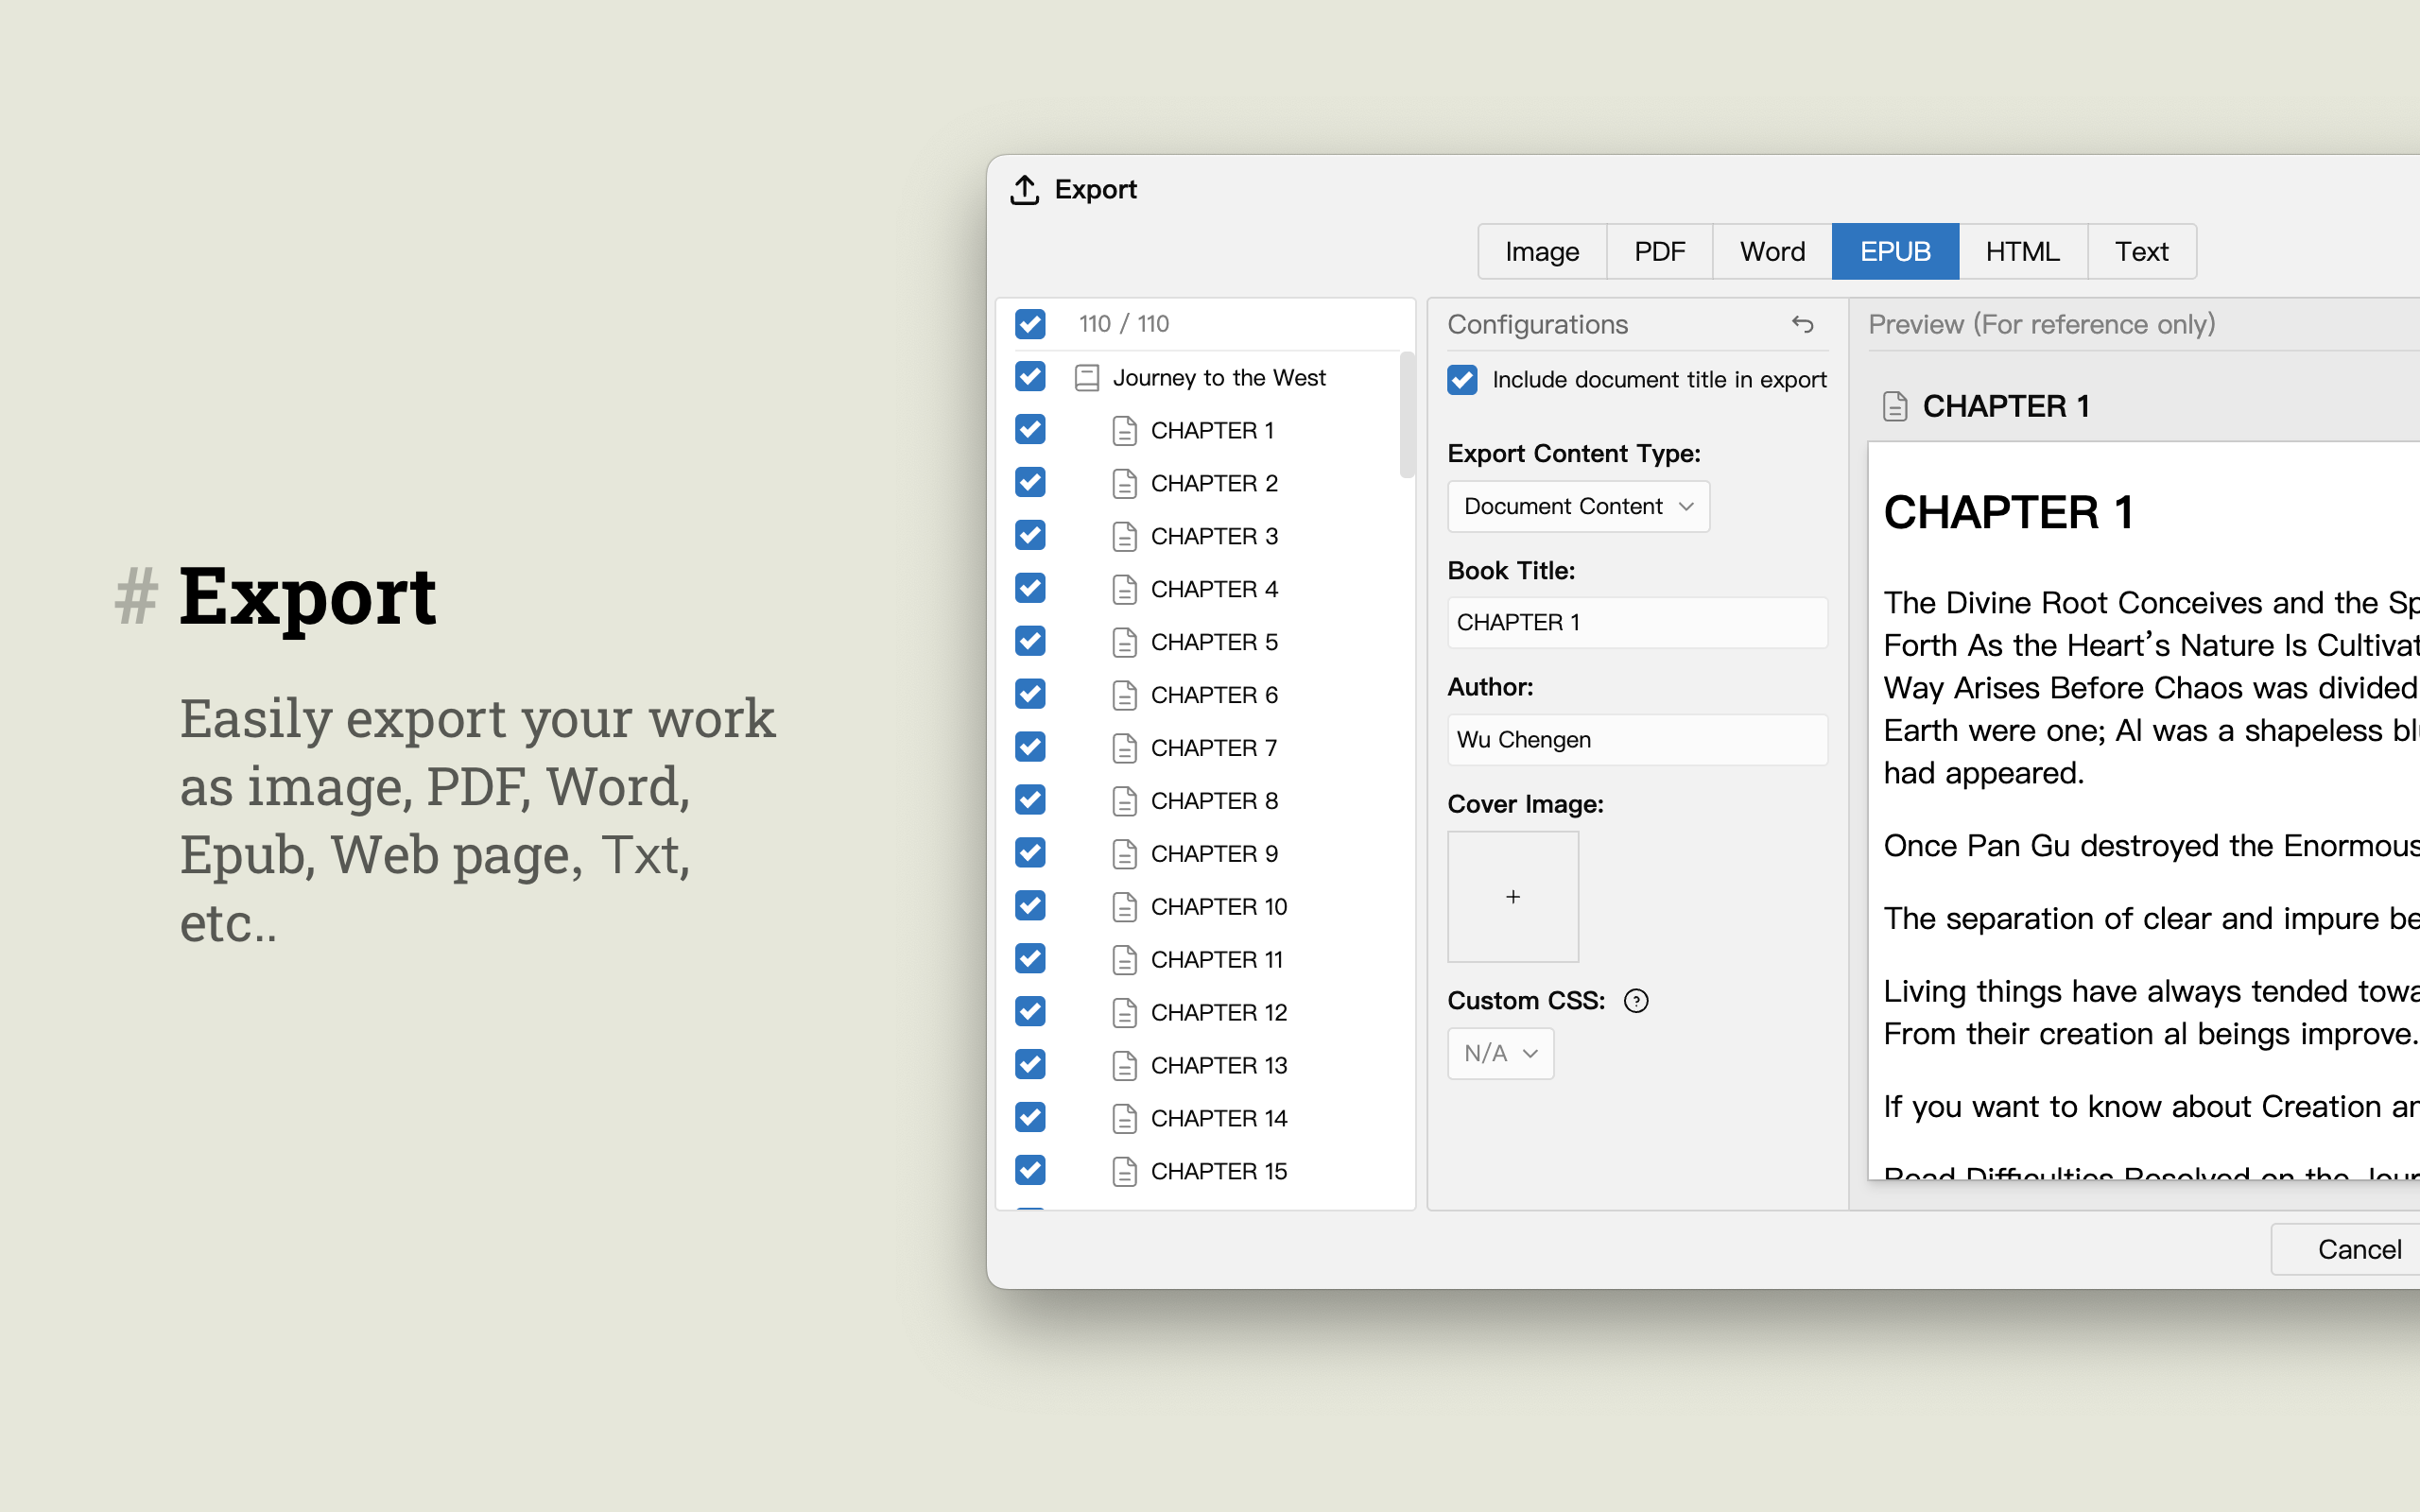The width and height of the screenshot is (2420, 1512).
Task: Switch to the Text export tab
Action: [2141, 252]
